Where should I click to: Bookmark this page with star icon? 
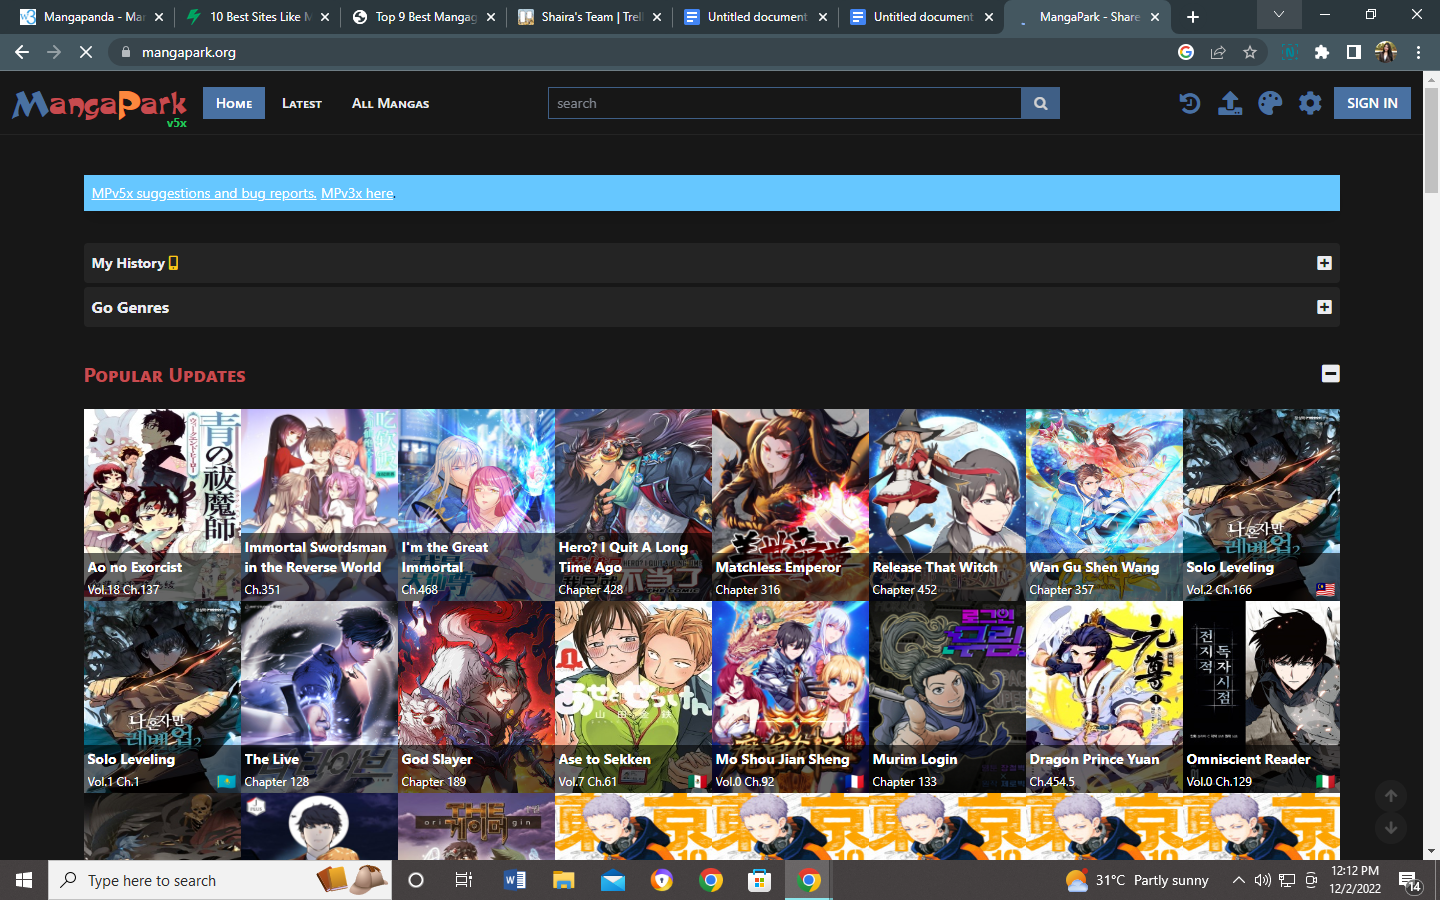pos(1250,52)
